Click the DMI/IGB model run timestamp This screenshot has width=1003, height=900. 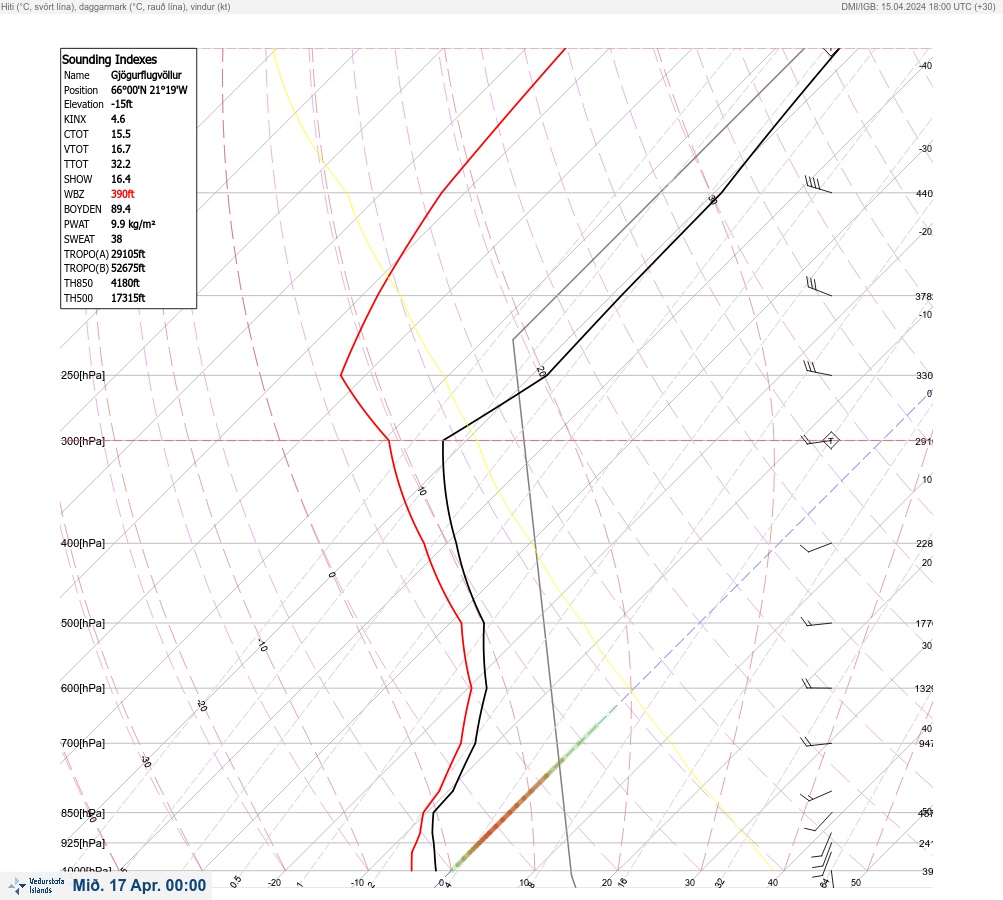[919, 6]
